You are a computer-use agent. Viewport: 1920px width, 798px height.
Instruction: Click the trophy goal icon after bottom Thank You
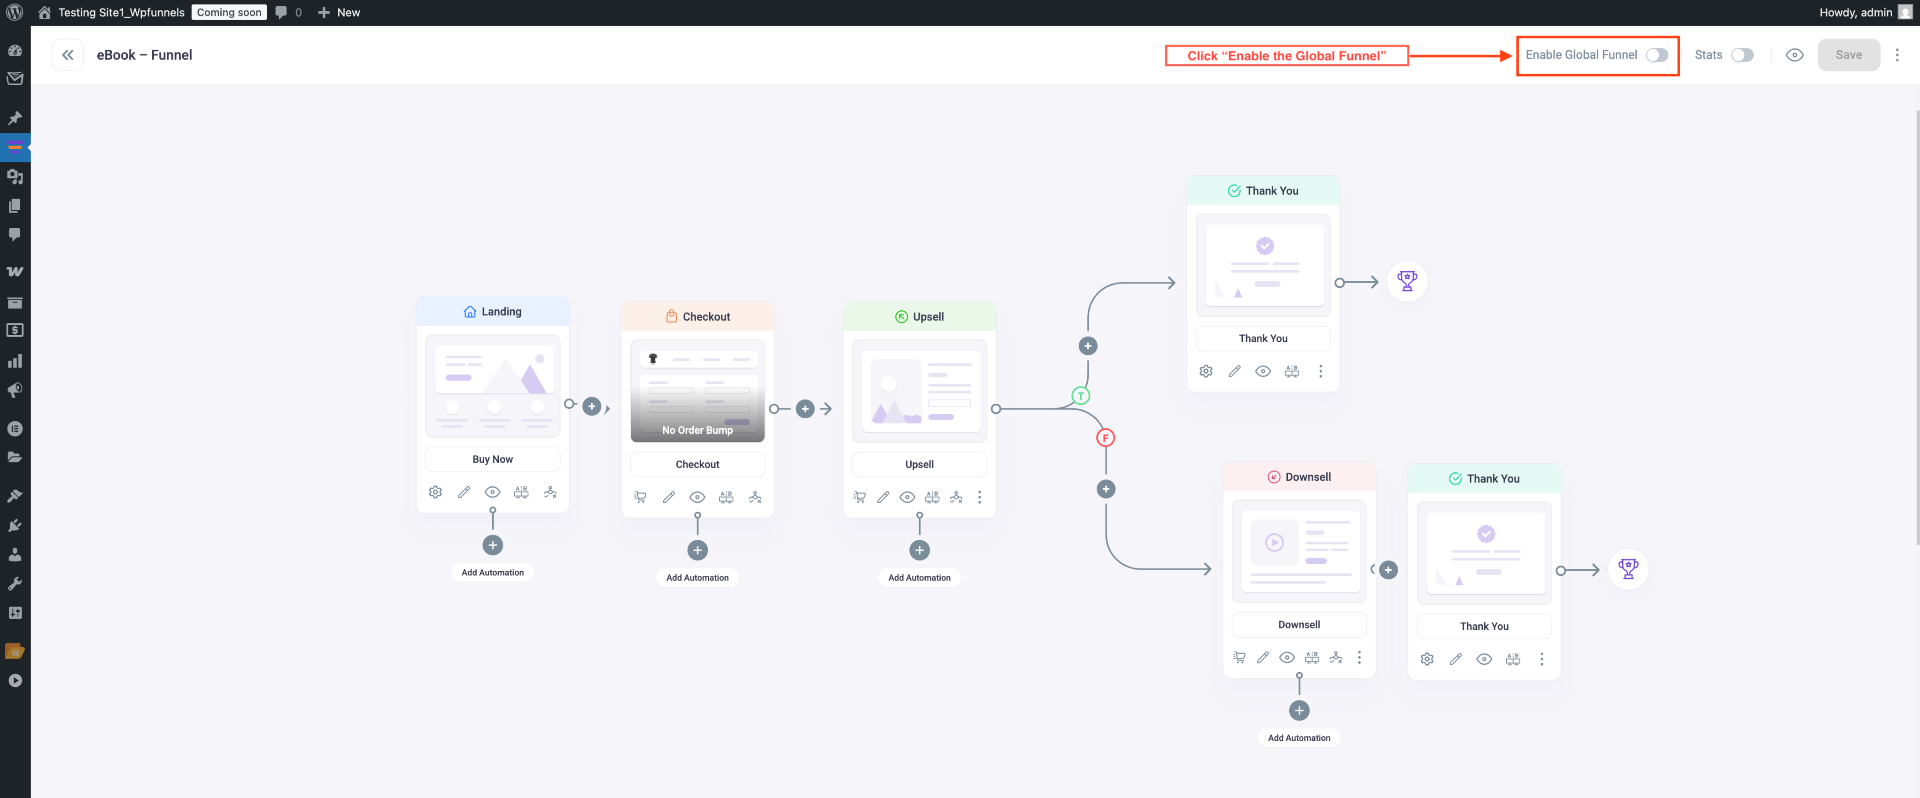(1628, 569)
